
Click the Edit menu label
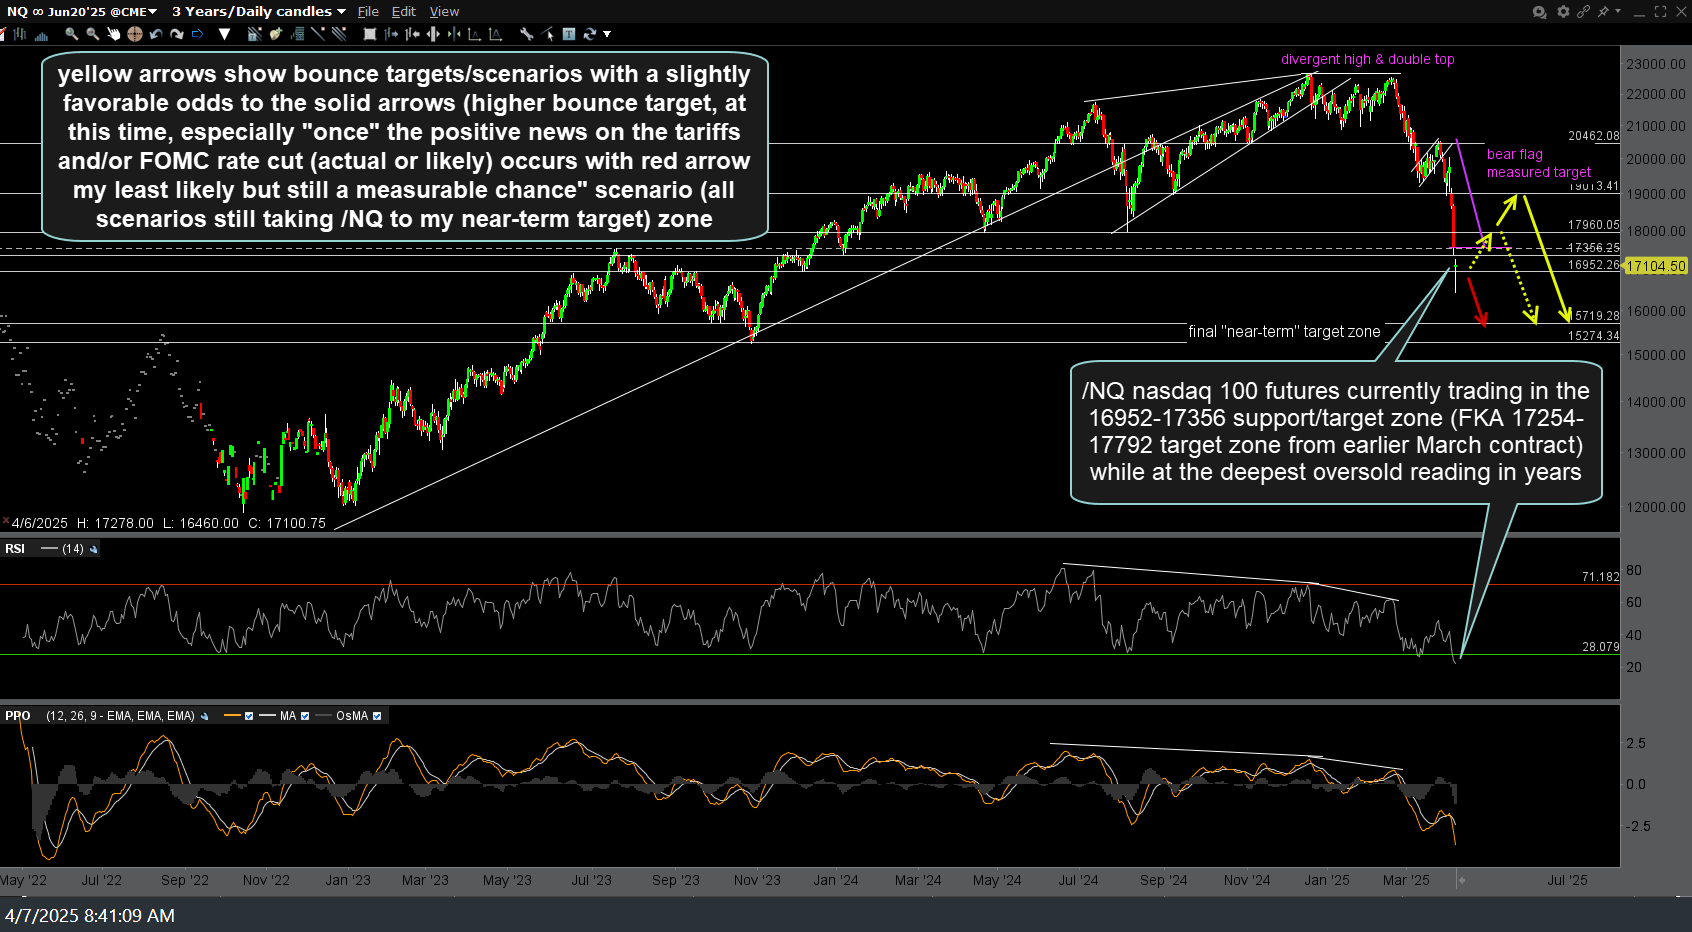coord(404,11)
